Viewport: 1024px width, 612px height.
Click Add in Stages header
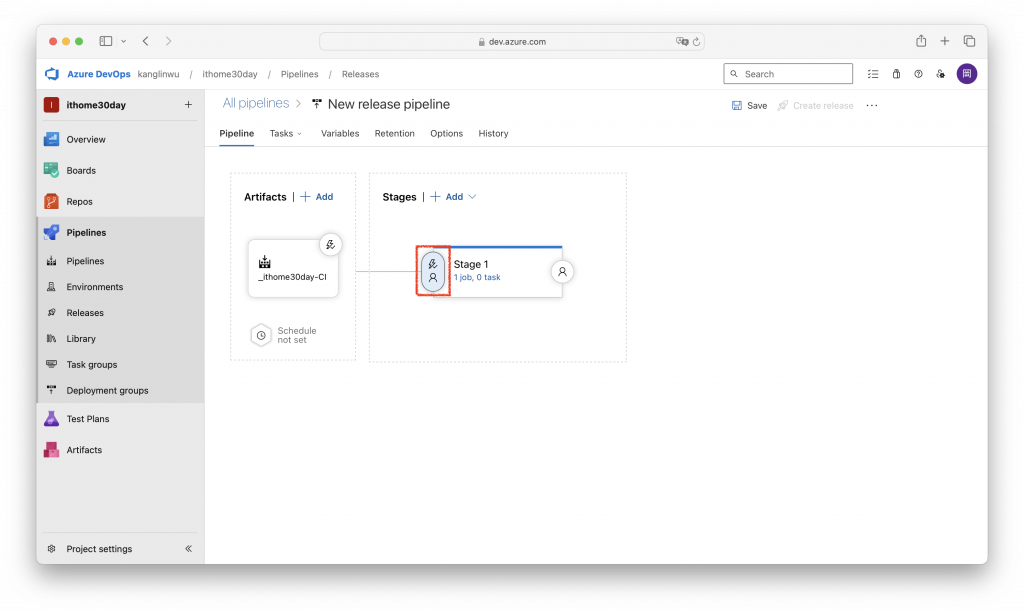coord(447,197)
